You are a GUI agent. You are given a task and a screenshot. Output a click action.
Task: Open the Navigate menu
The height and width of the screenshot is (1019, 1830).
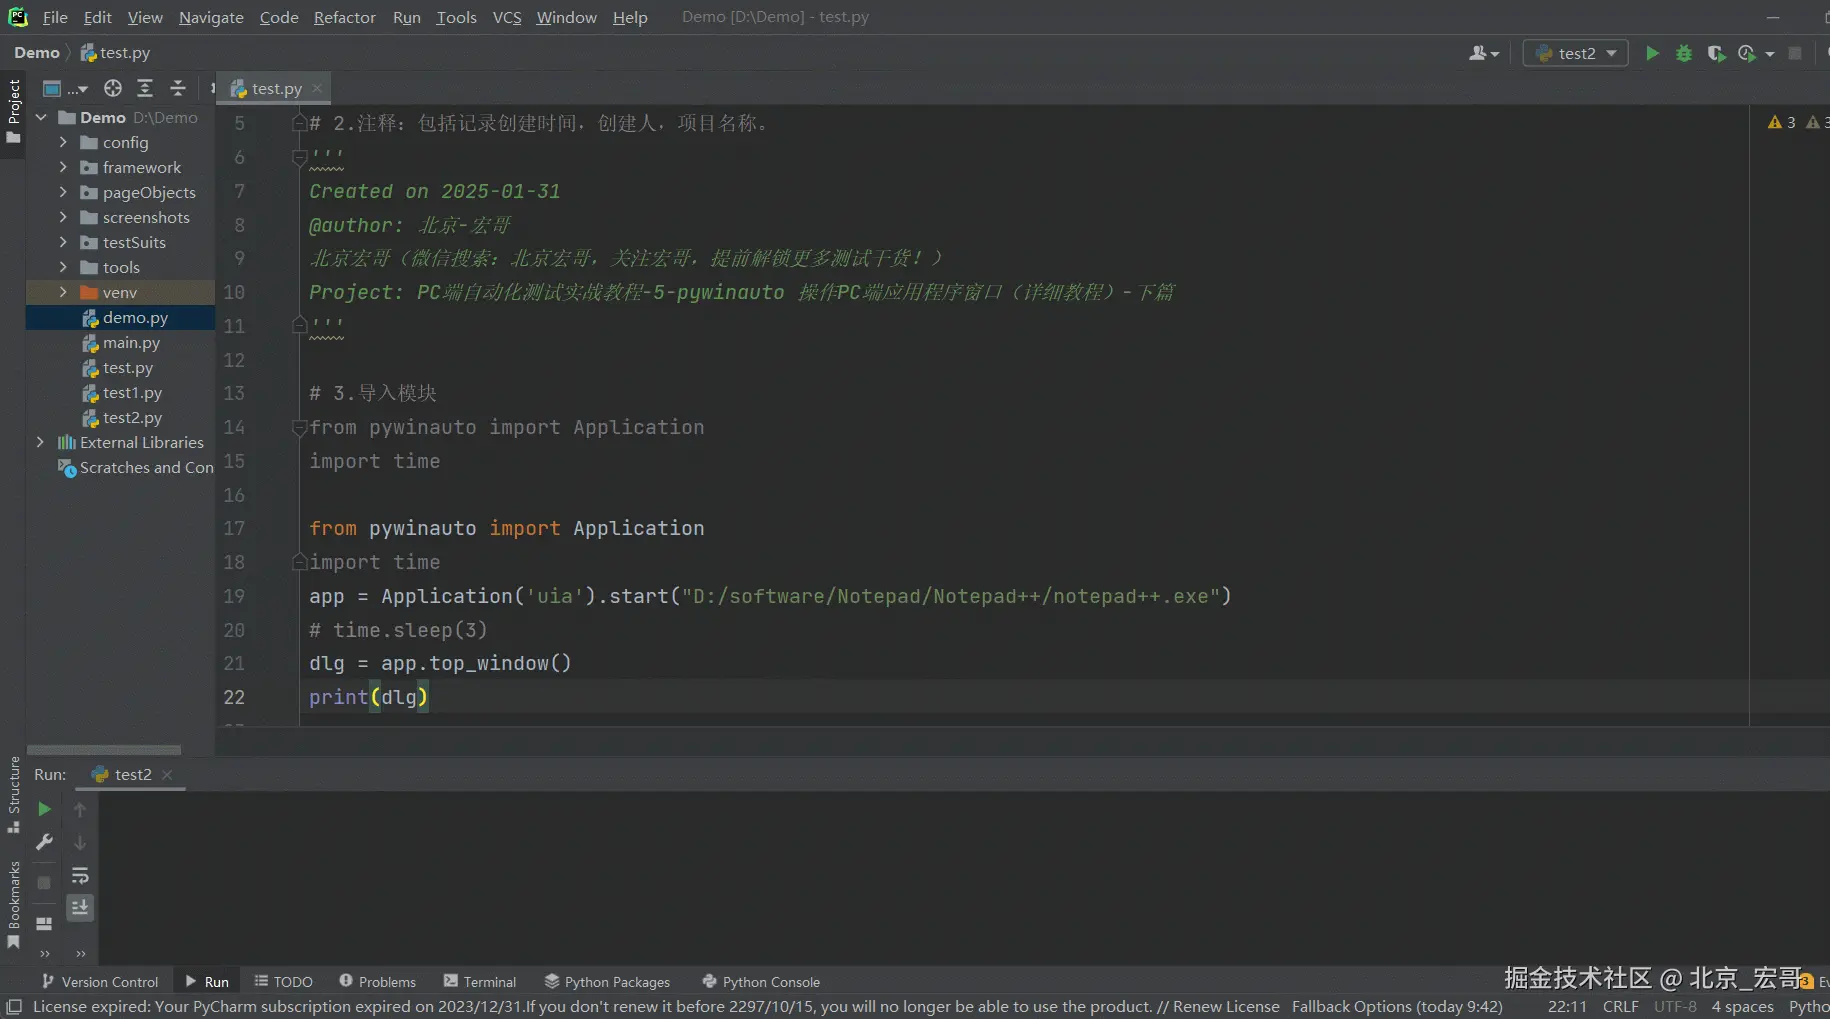pos(211,17)
